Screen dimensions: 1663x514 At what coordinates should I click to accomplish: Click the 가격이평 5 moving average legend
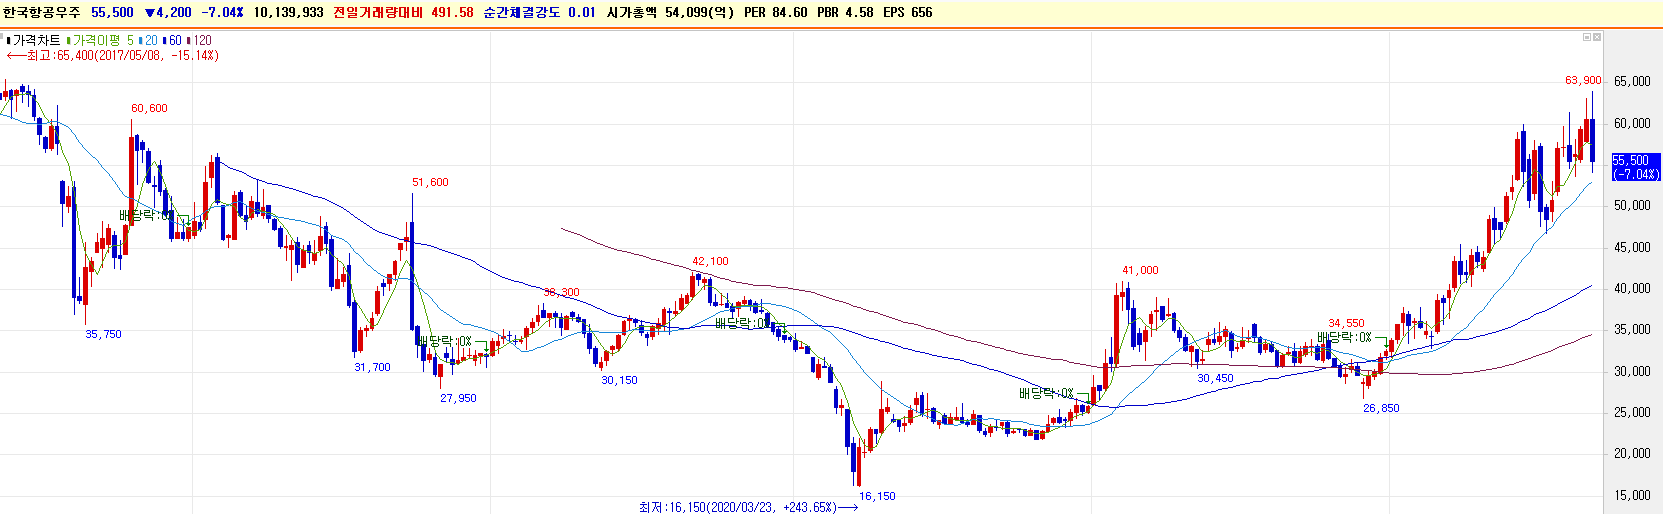click(x=102, y=41)
